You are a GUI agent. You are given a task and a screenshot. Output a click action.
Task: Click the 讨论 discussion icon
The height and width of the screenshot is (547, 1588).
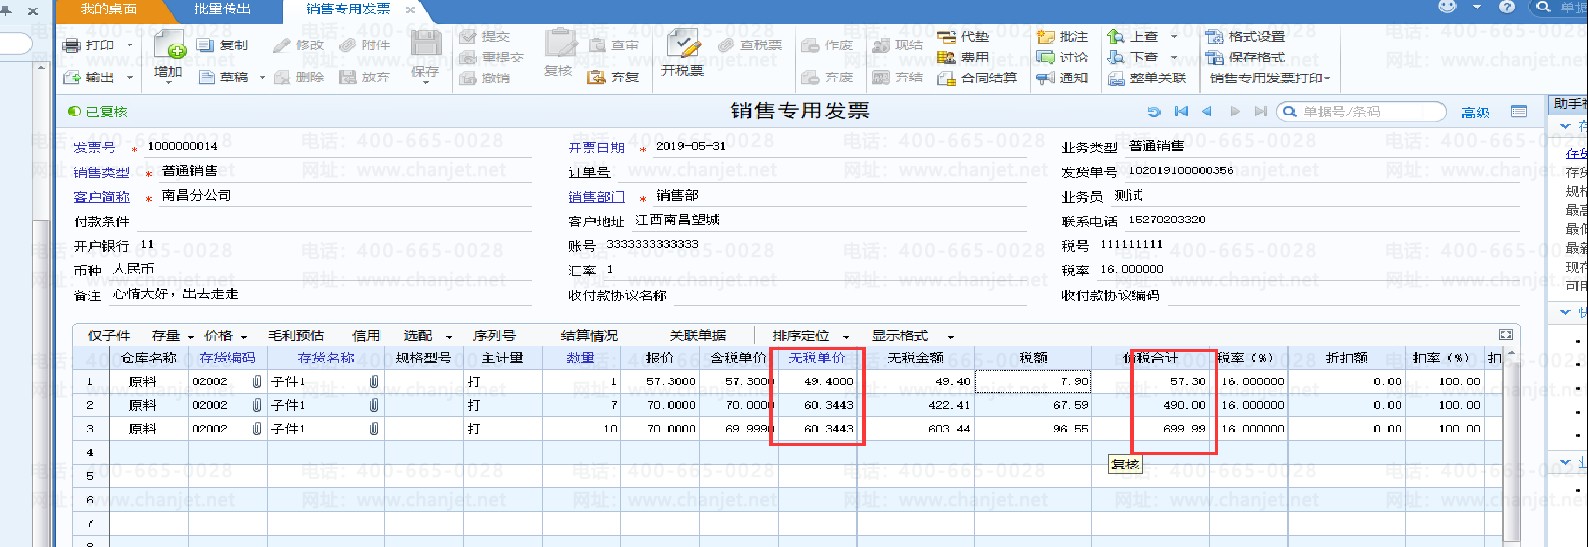(x=1045, y=57)
